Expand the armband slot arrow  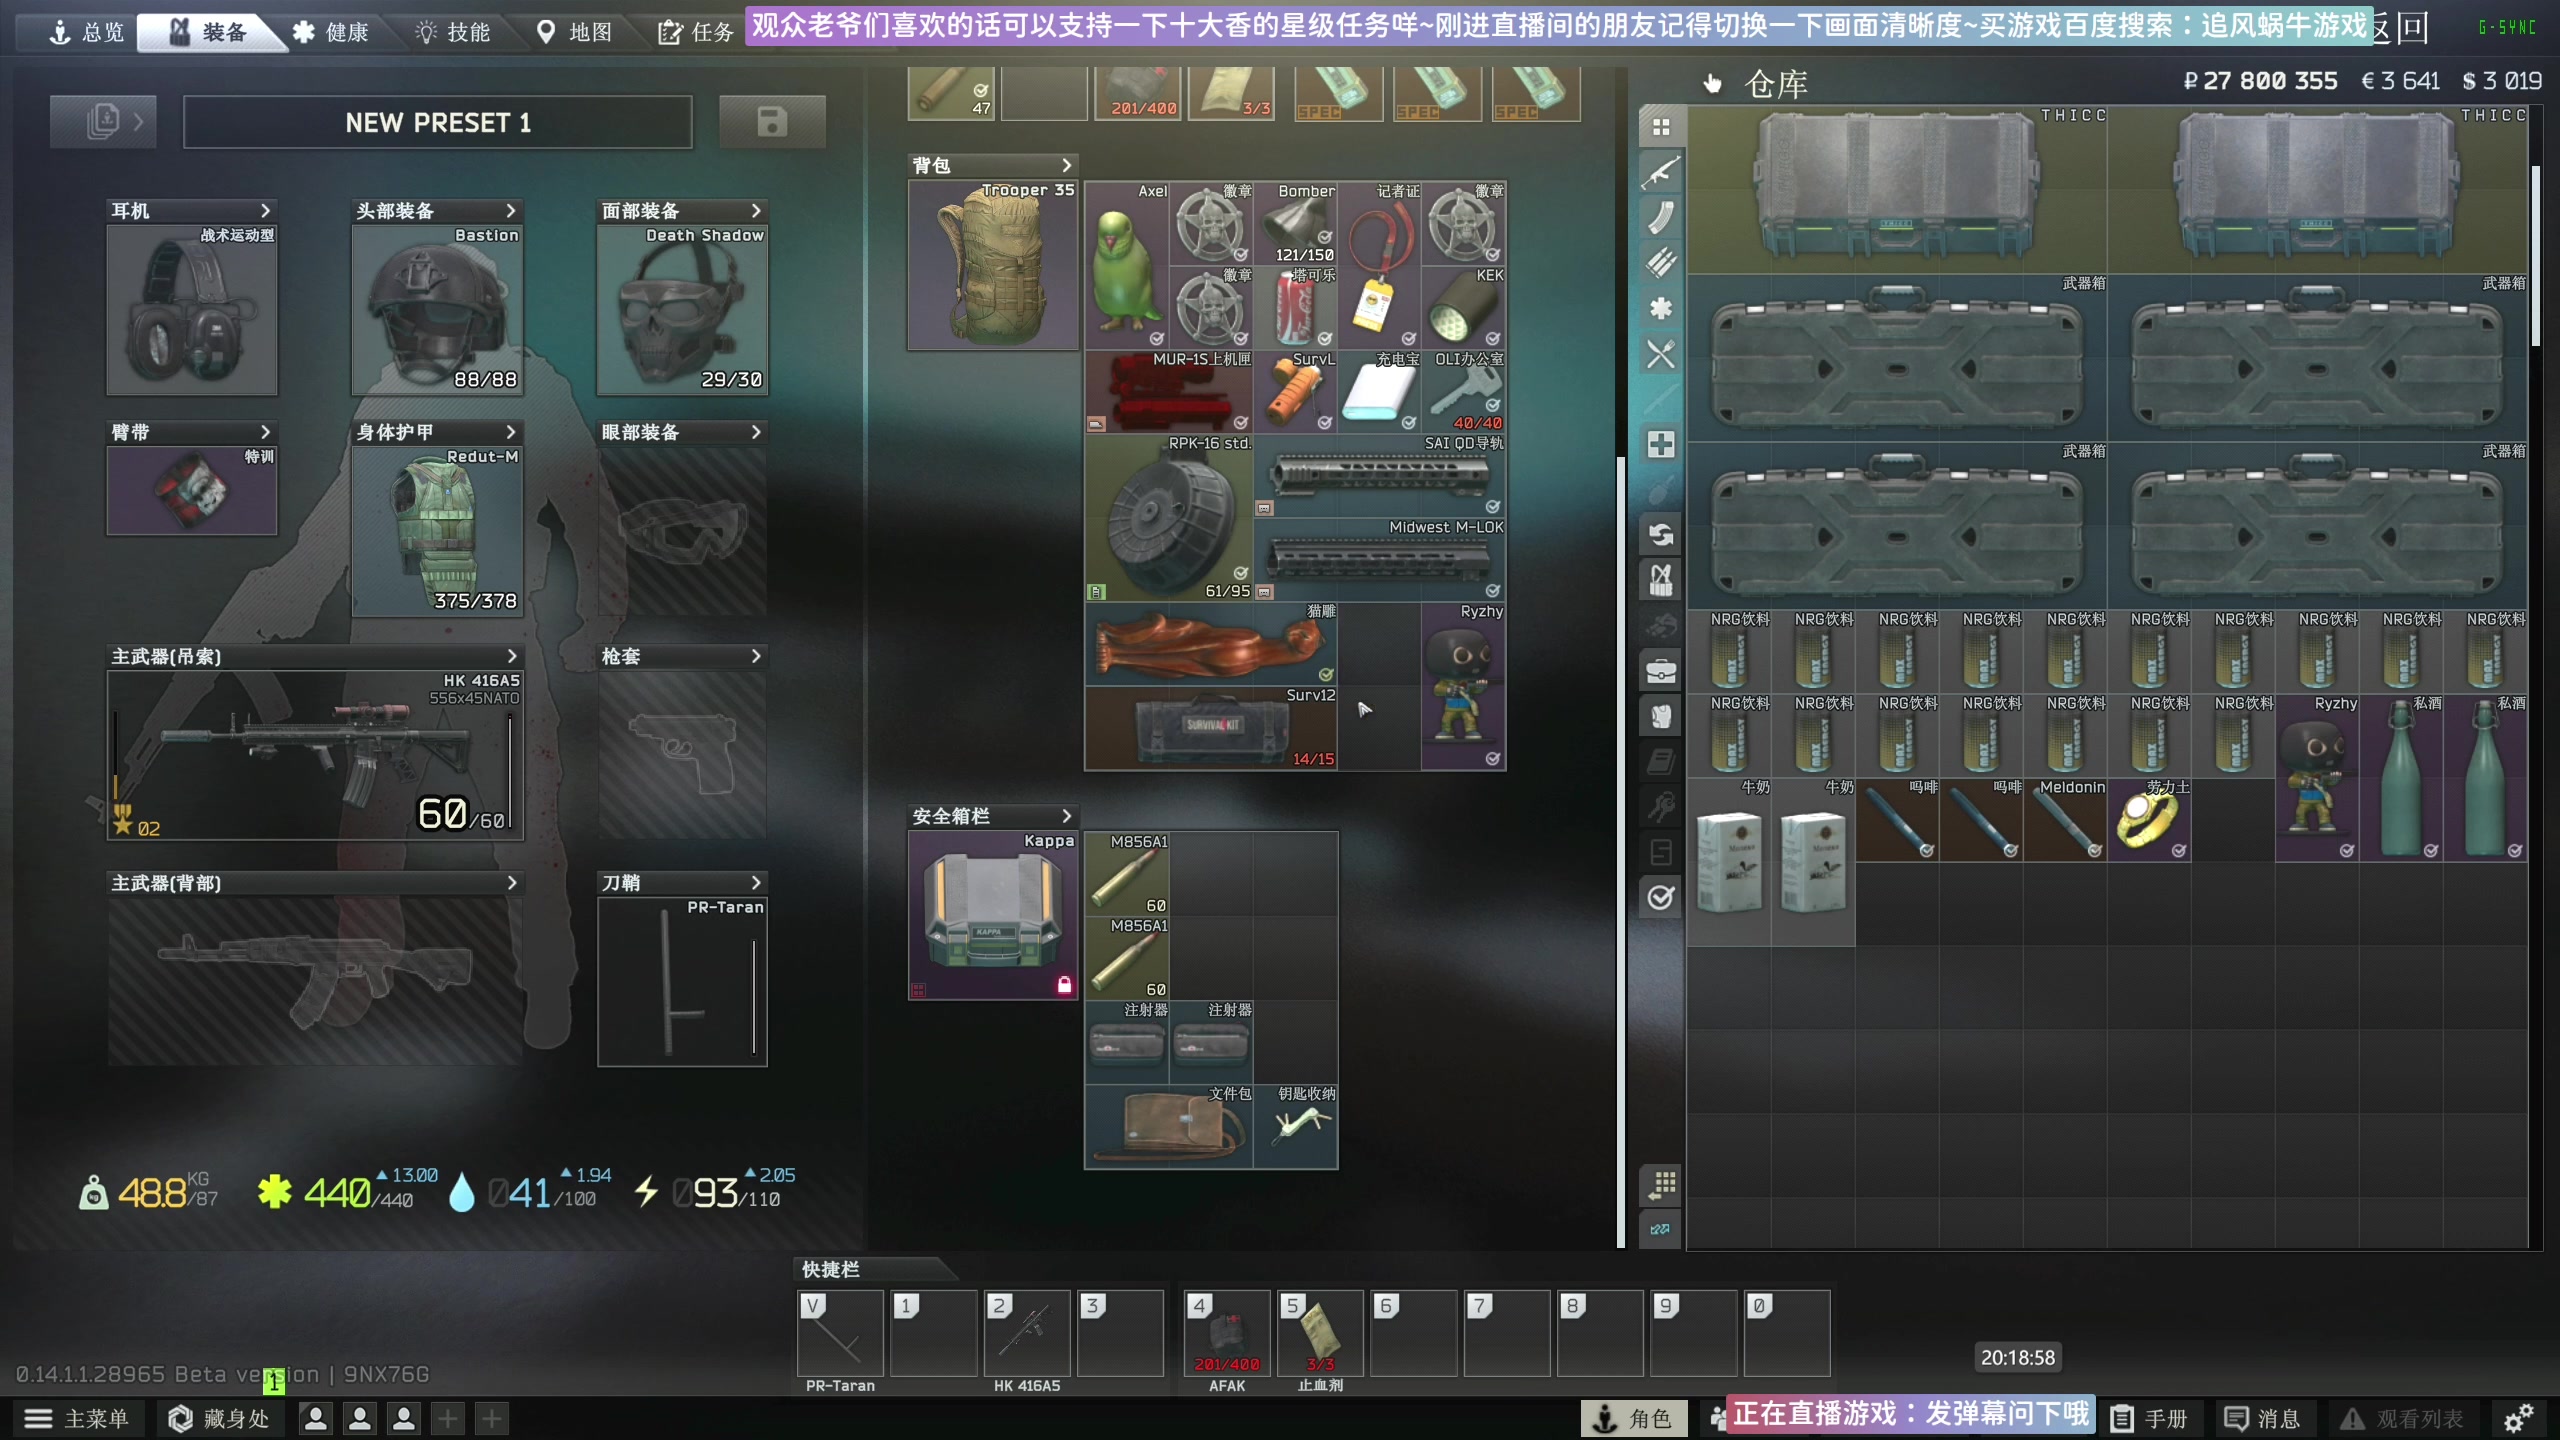[x=265, y=432]
